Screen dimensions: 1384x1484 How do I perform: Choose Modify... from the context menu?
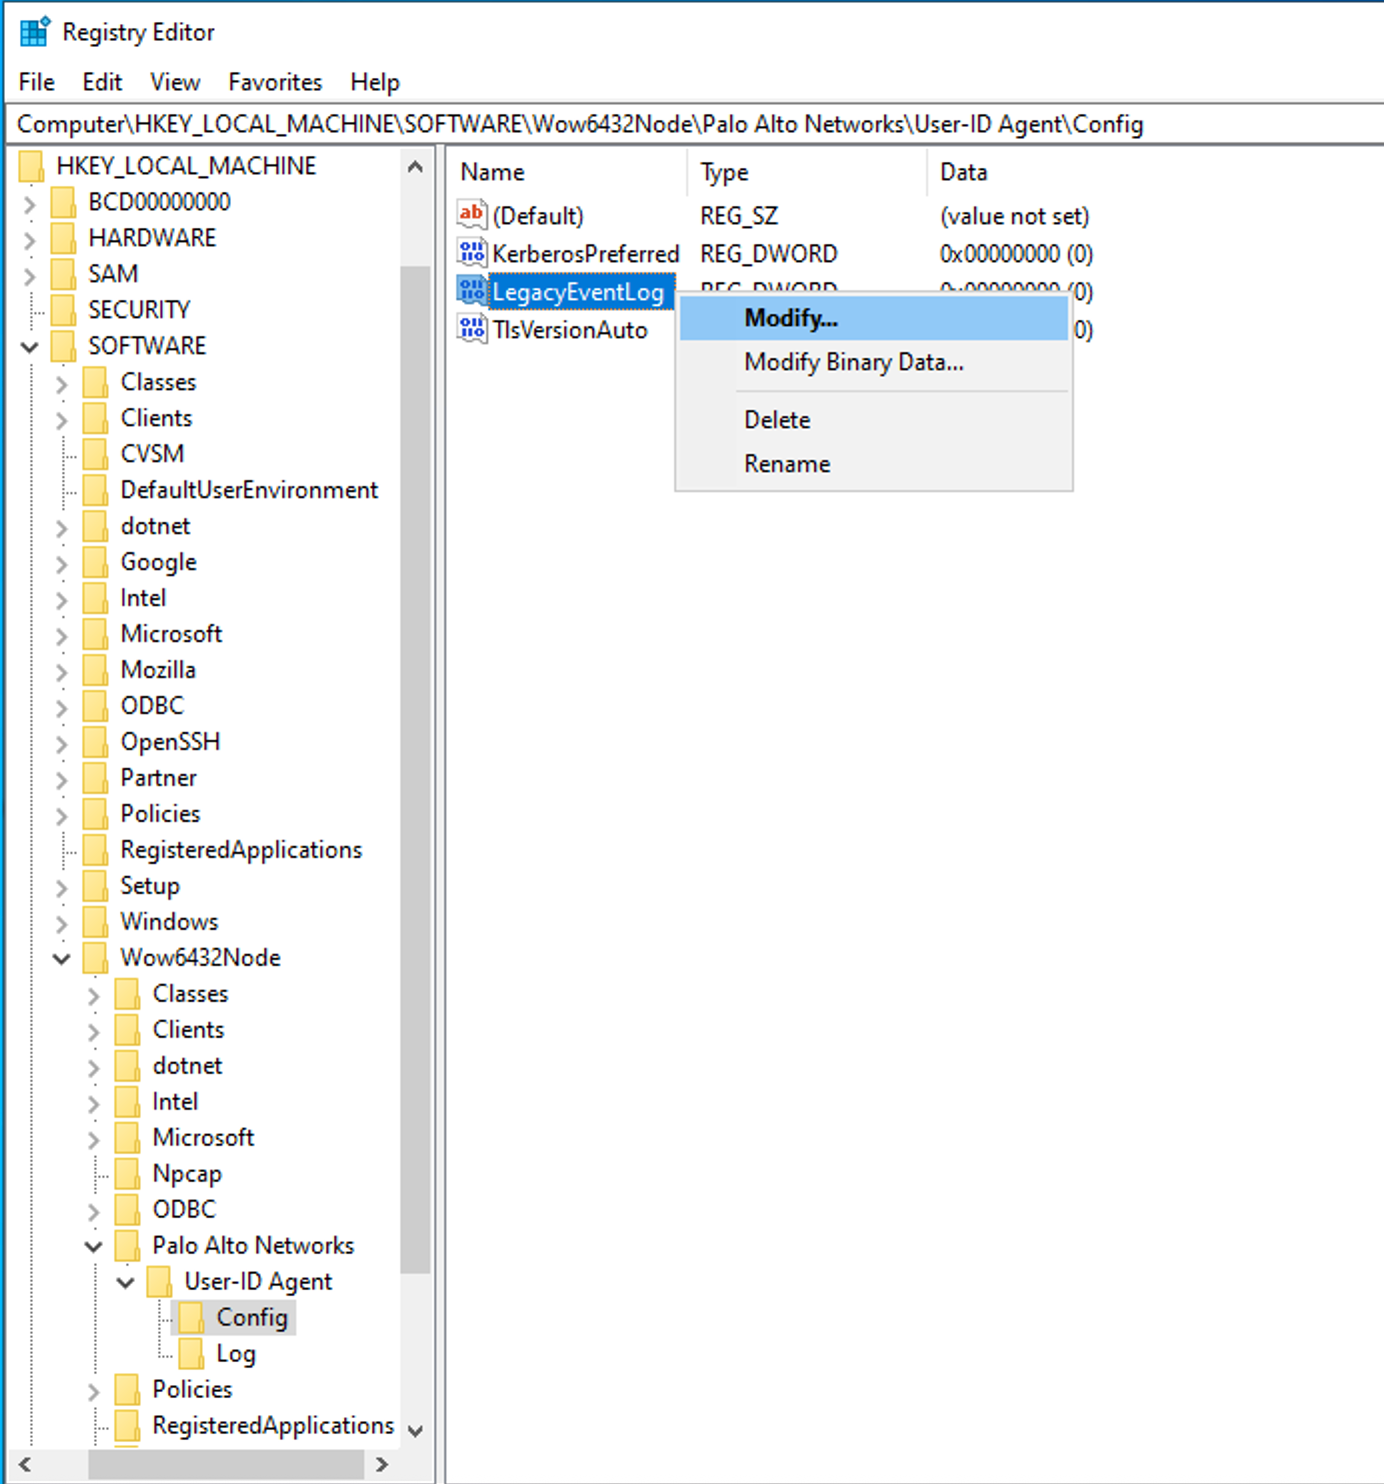click(x=790, y=318)
